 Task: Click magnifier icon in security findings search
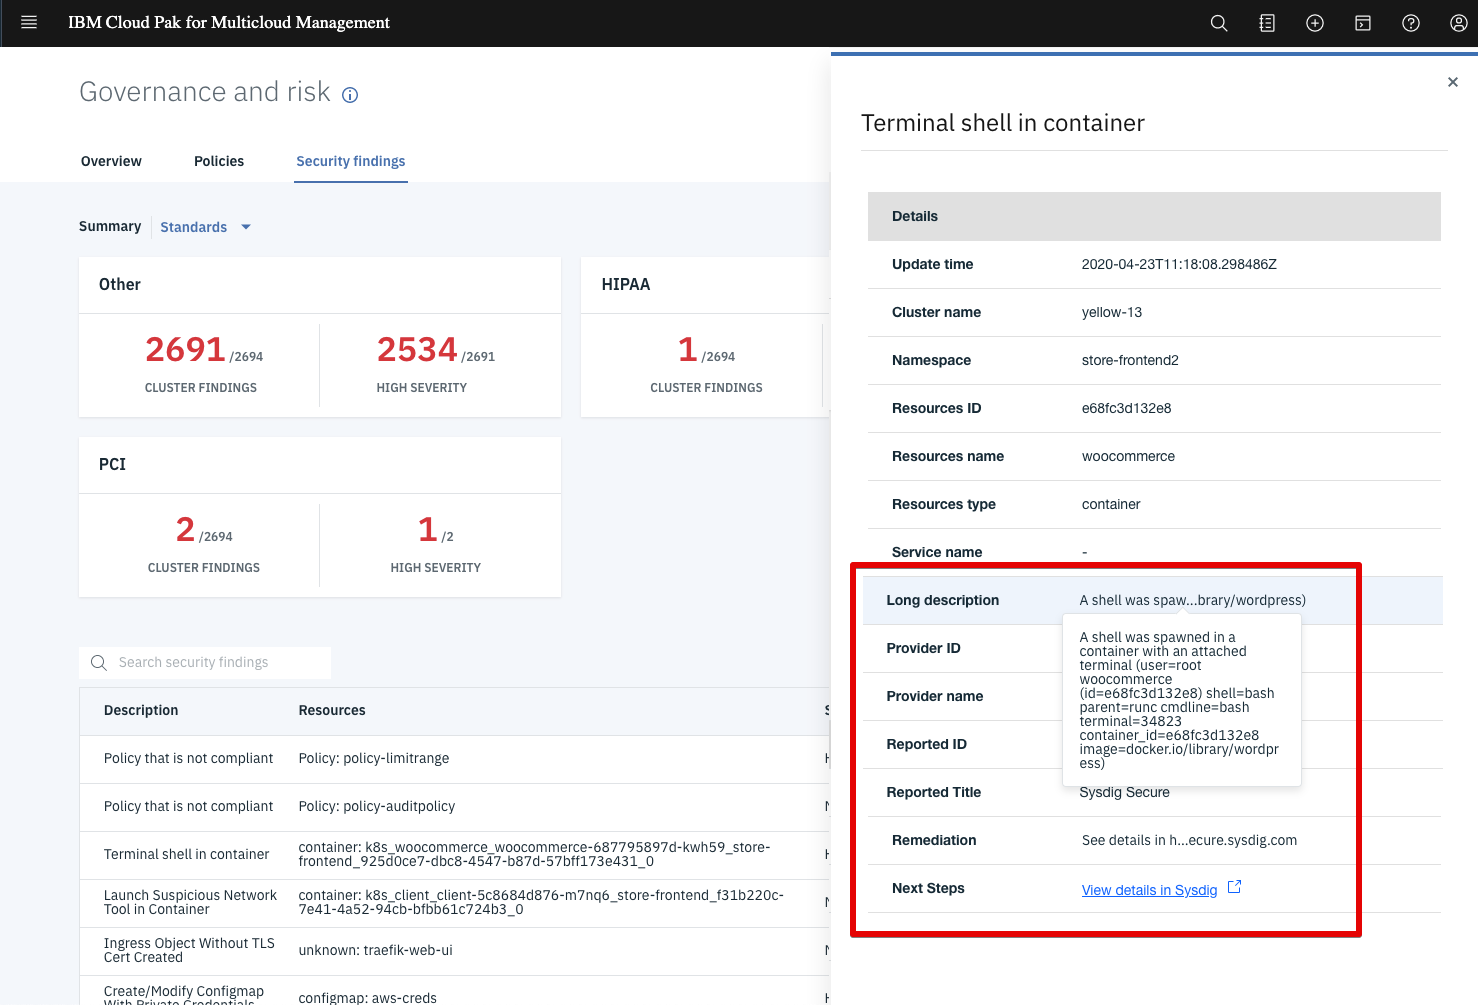pyautogui.click(x=99, y=662)
